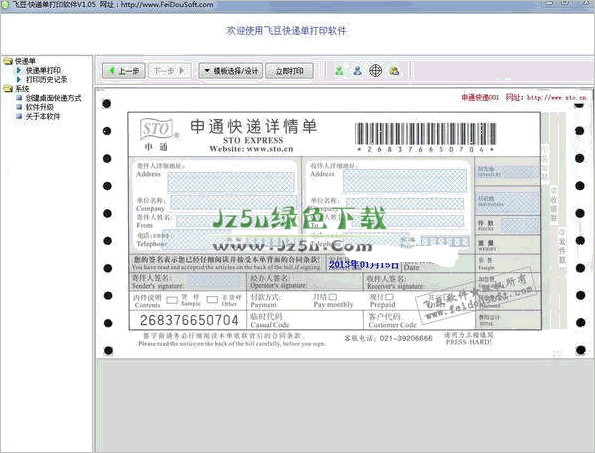The width and height of the screenshot is (595, 453).
Task: Click the Other checkbox under Contents
Action: pyautogui.click(x=212, y=300)
